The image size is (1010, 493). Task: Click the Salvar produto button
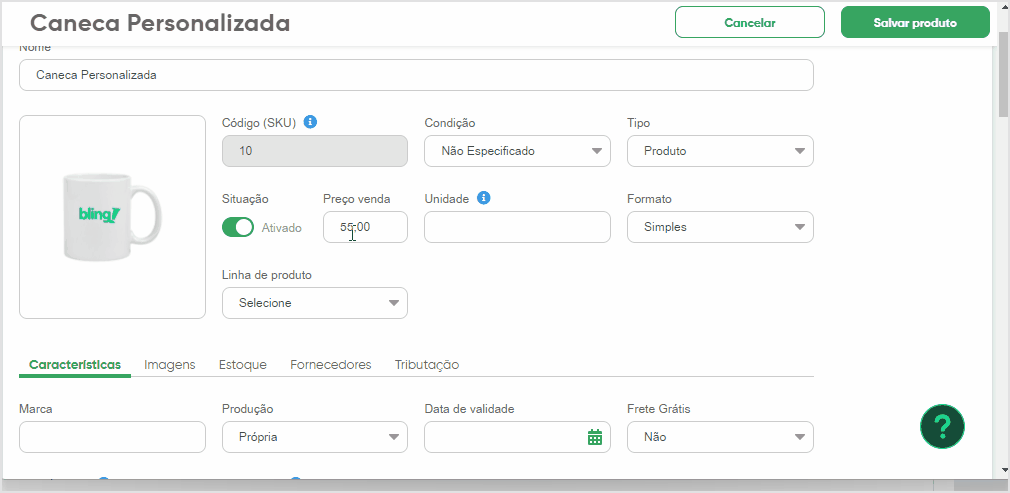click(x=915, y=23)
